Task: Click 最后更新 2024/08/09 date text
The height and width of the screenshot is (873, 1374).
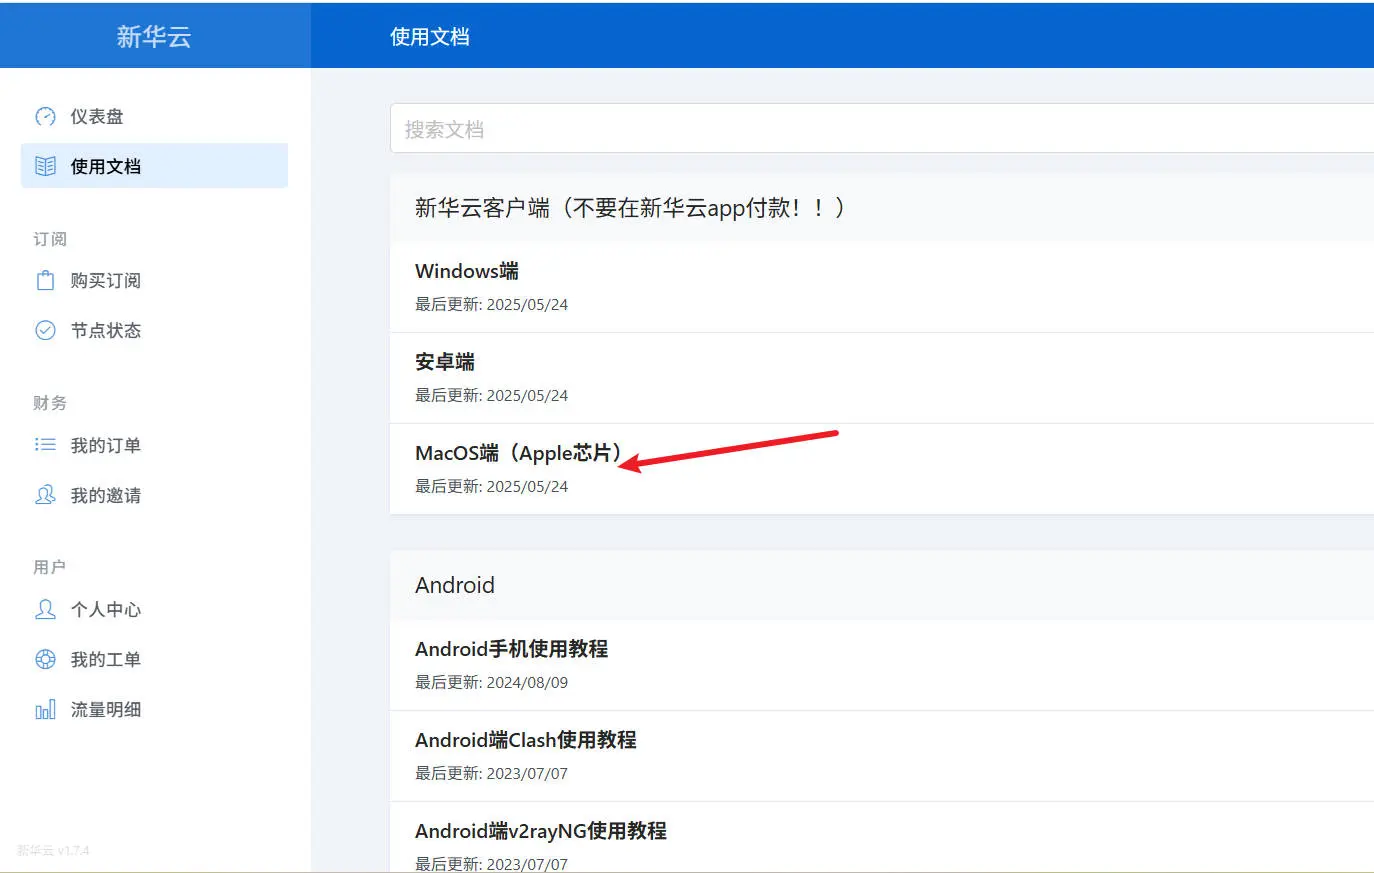Action: [x=491, y=682]
